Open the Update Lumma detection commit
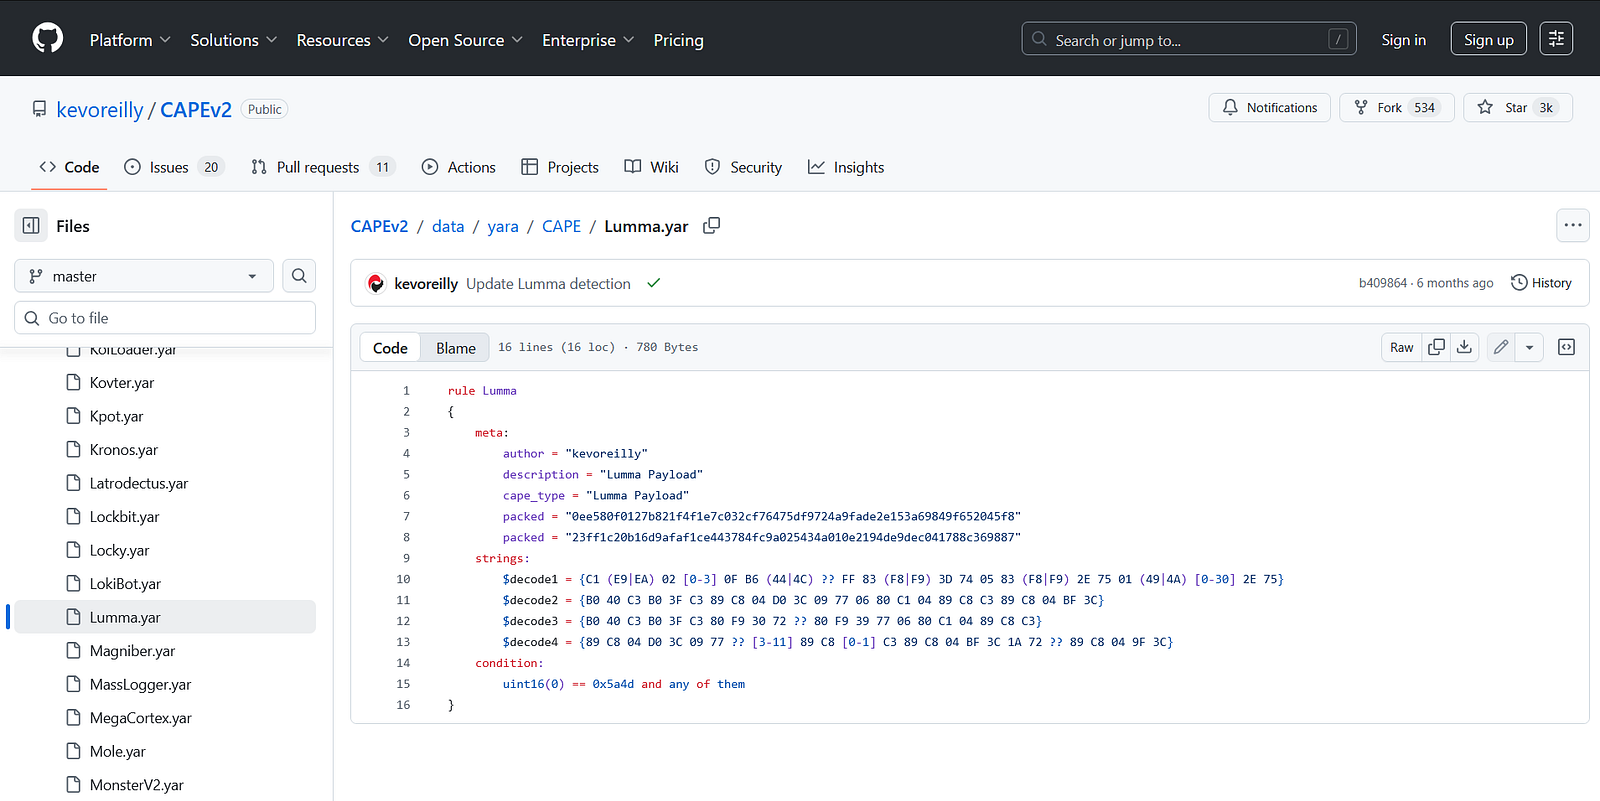1600x801 pixels. point(548,284)
